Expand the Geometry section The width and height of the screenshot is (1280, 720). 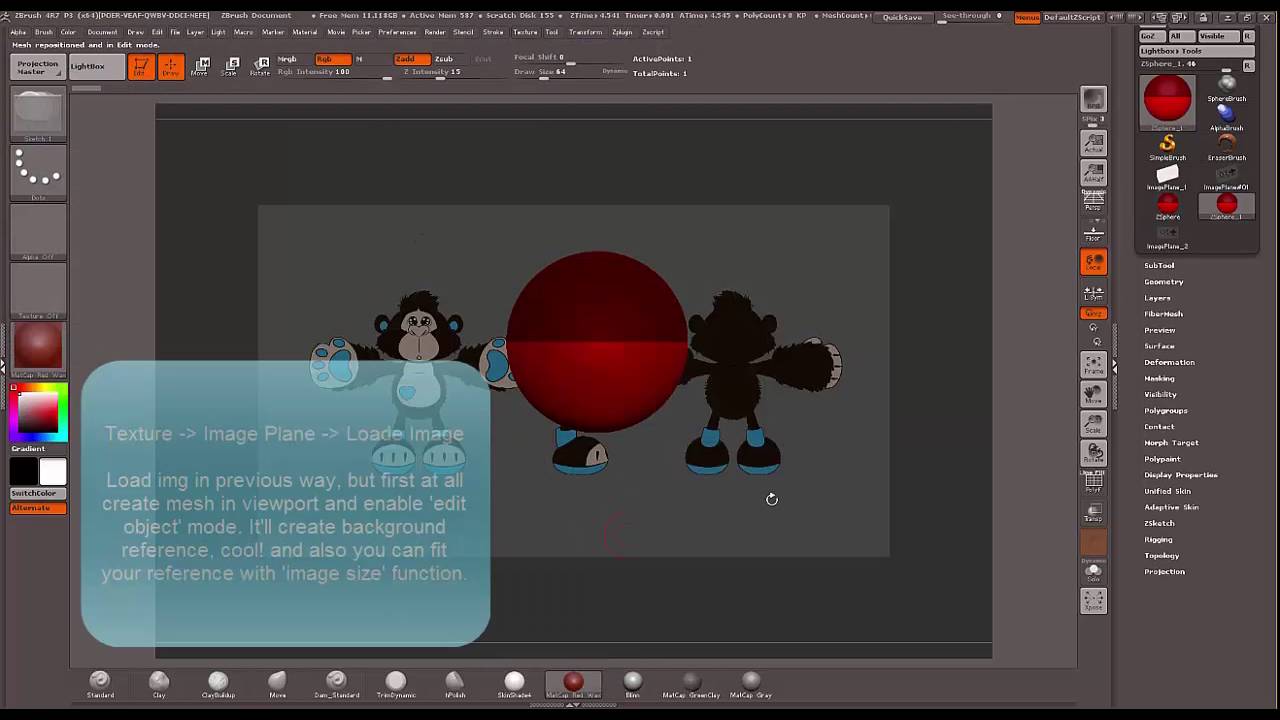coord(1163,281)
